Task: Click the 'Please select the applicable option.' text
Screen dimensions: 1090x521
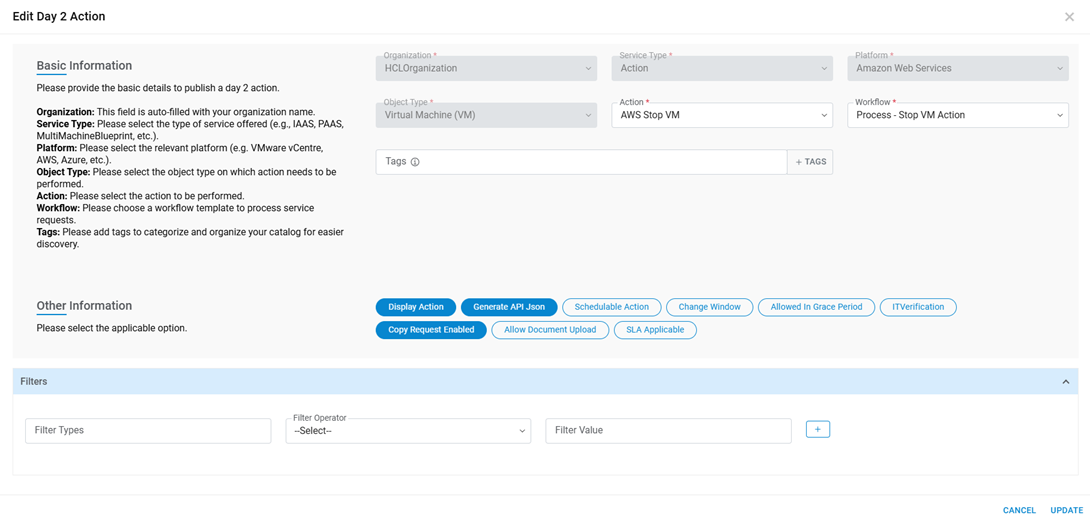Action: [111, 328]
